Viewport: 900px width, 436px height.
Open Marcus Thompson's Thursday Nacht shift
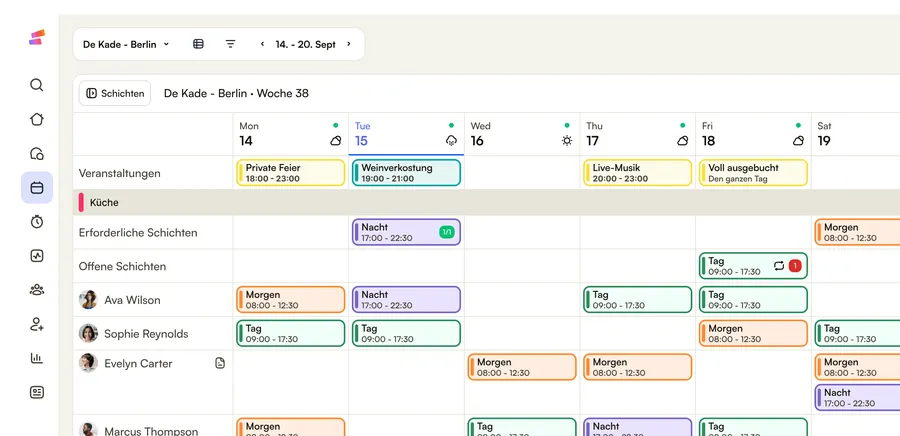[x=638, y=427]
